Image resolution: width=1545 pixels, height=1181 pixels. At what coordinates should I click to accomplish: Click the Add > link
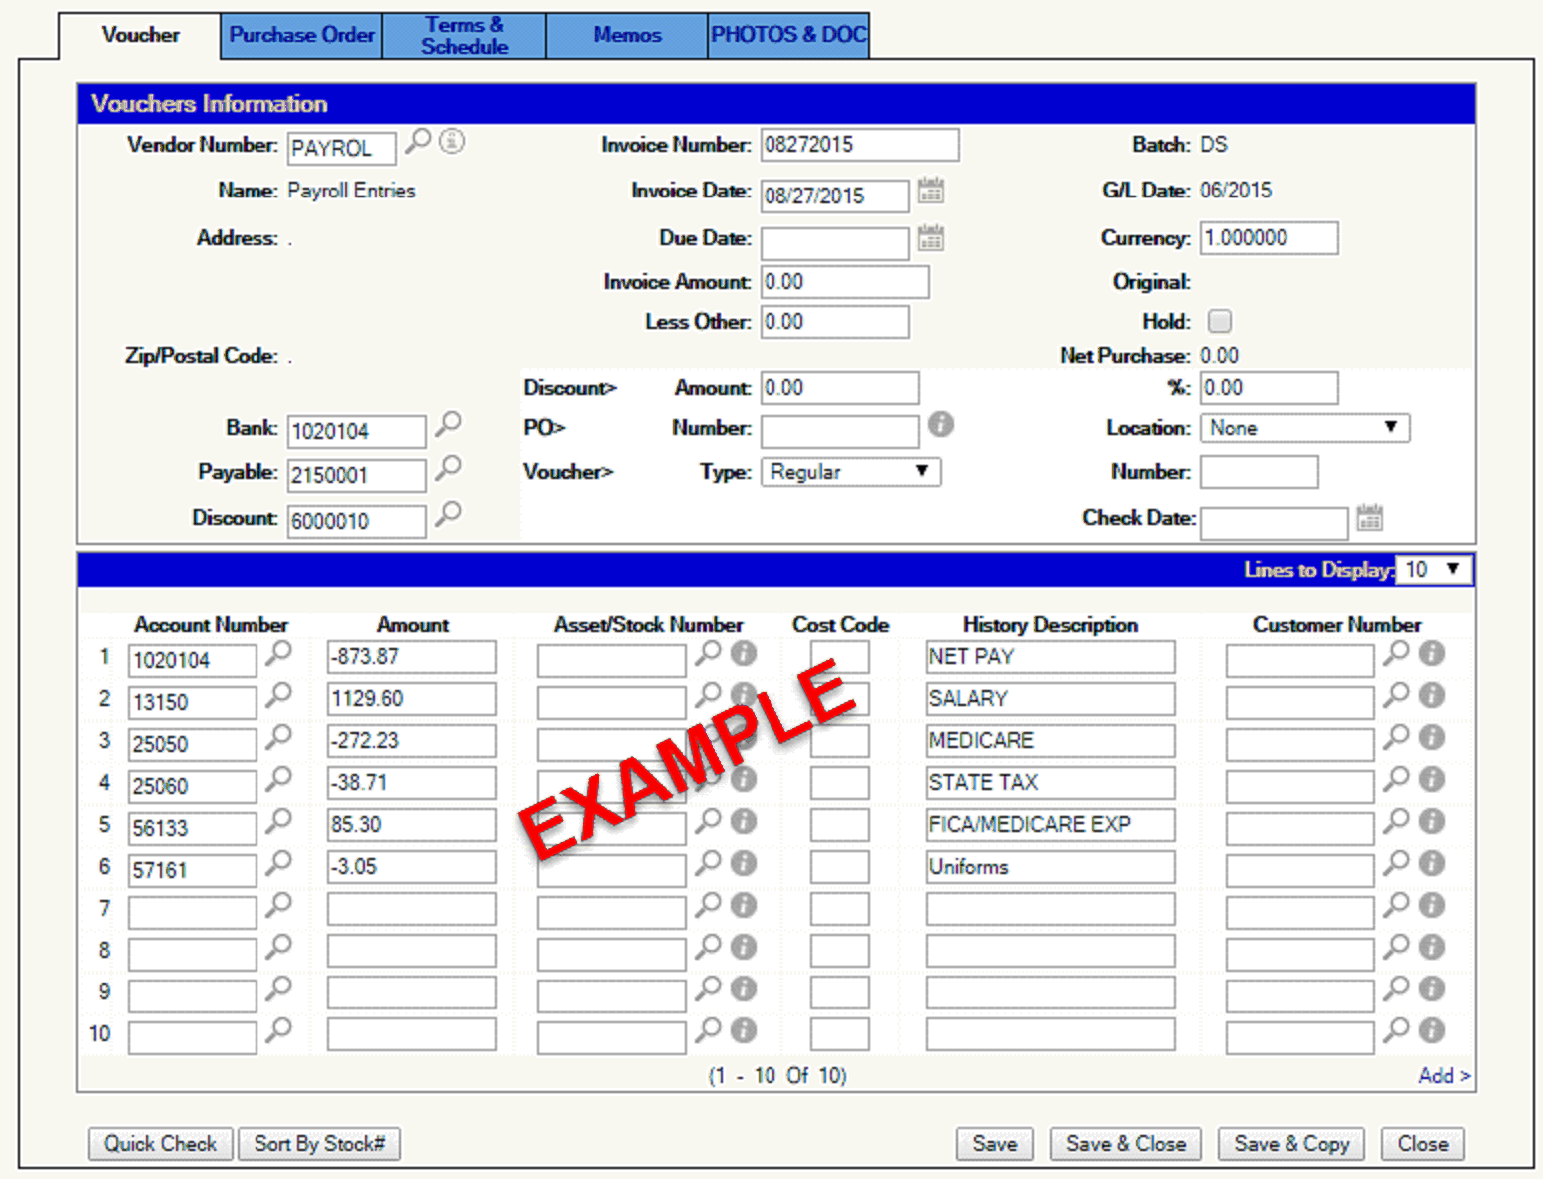coord(1443,1076)
